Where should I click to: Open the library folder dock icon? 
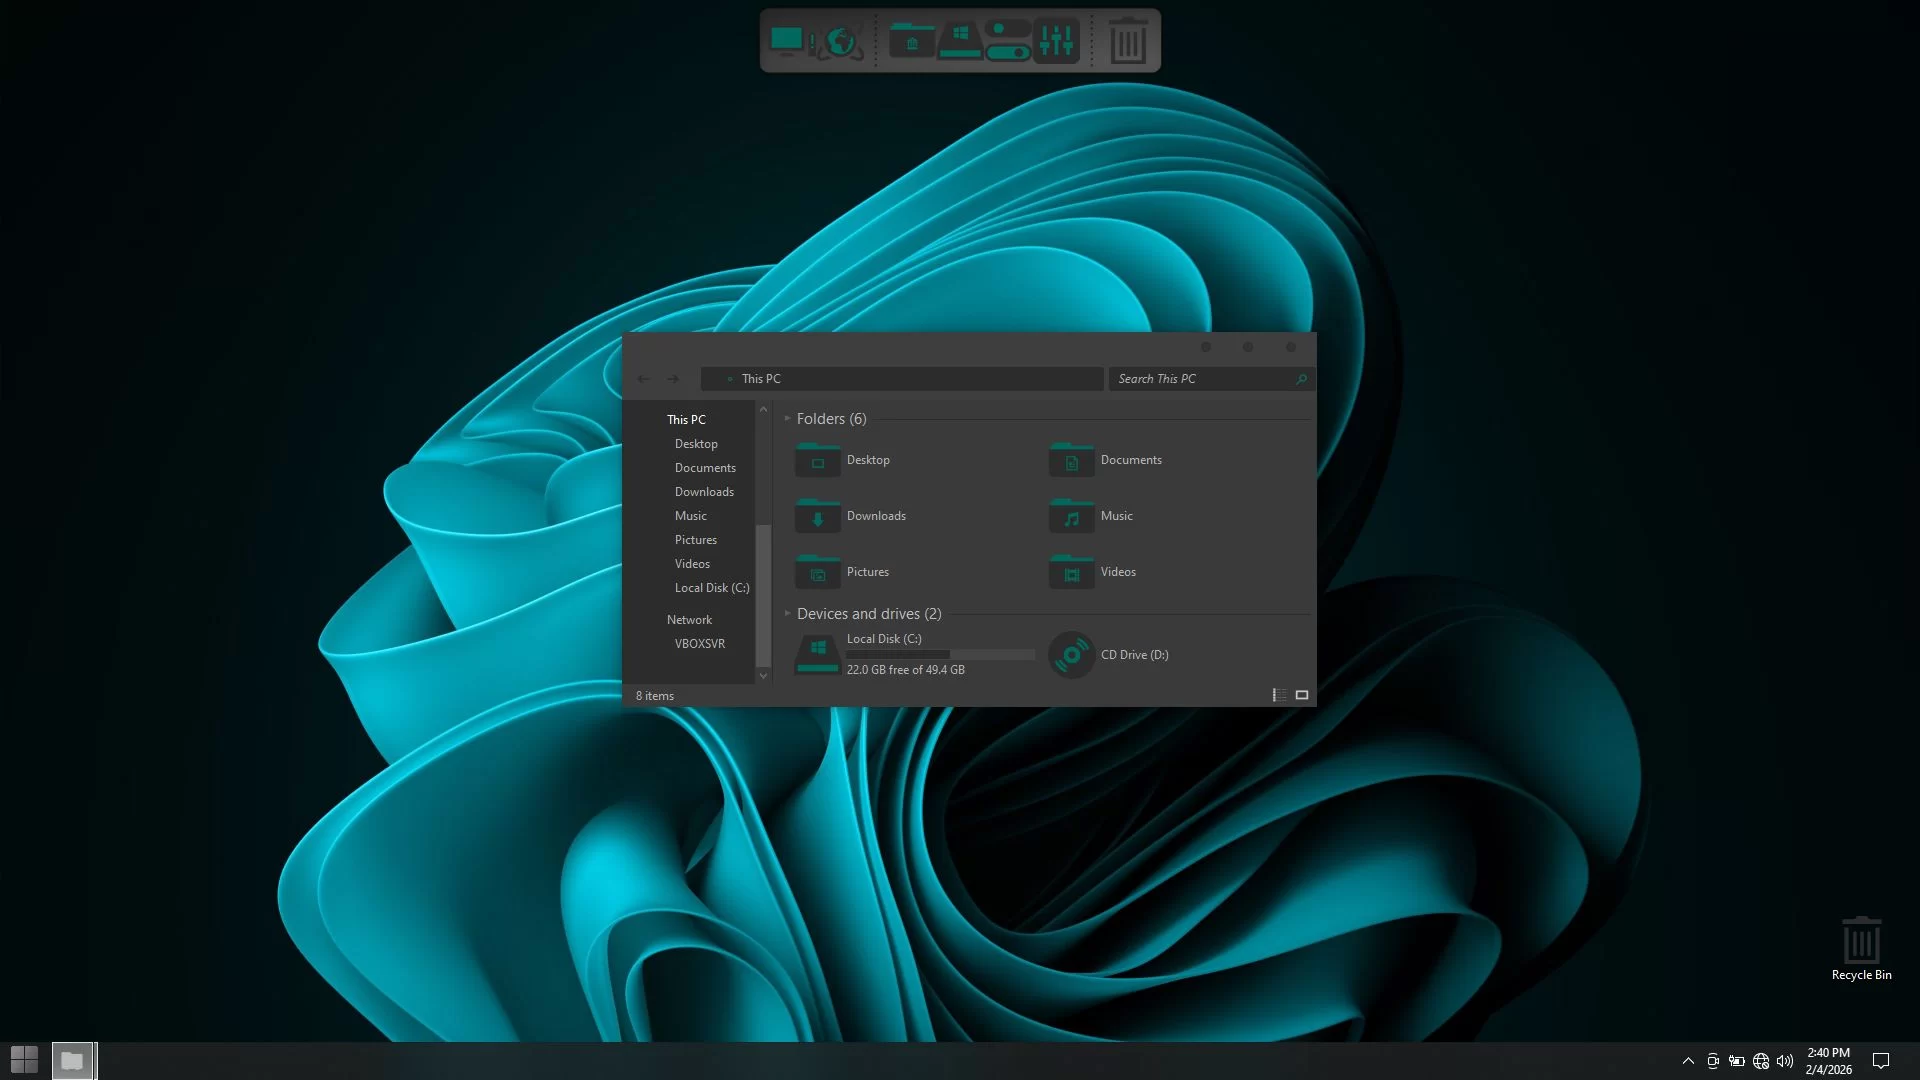tap(911, 41)
